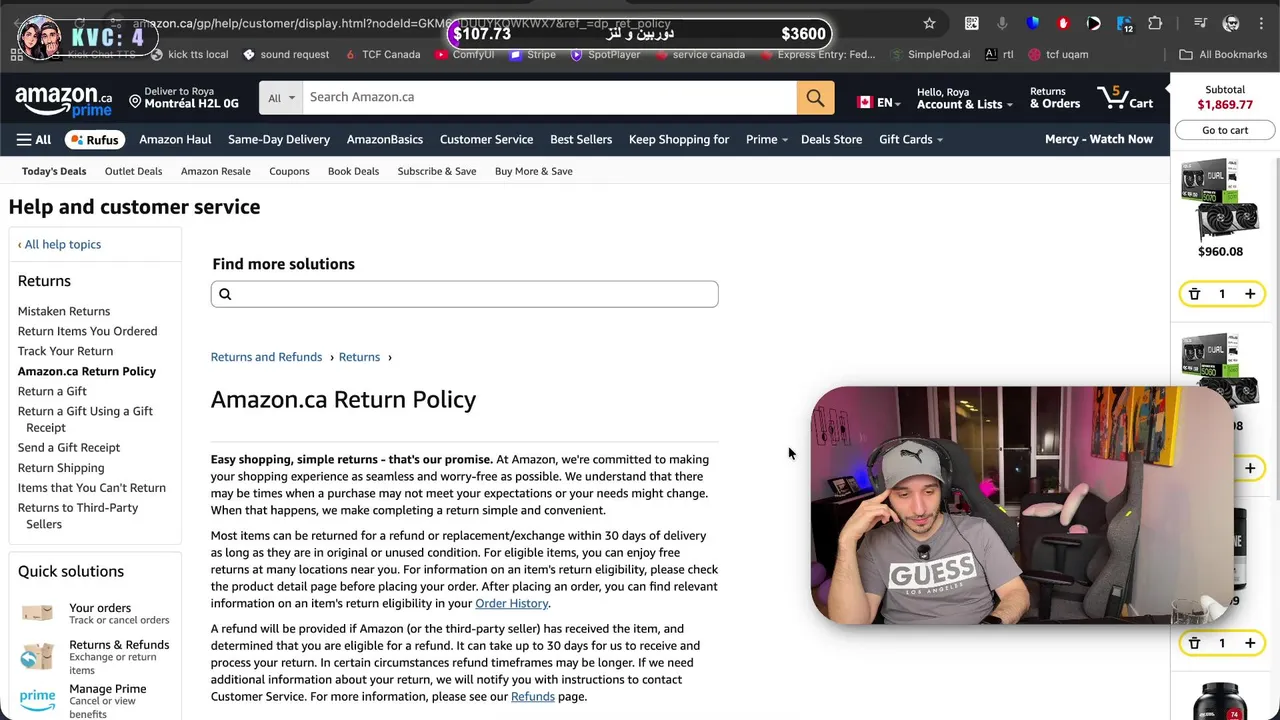
Task: Remove the third cart item via trash icon
Action: 1194,643
